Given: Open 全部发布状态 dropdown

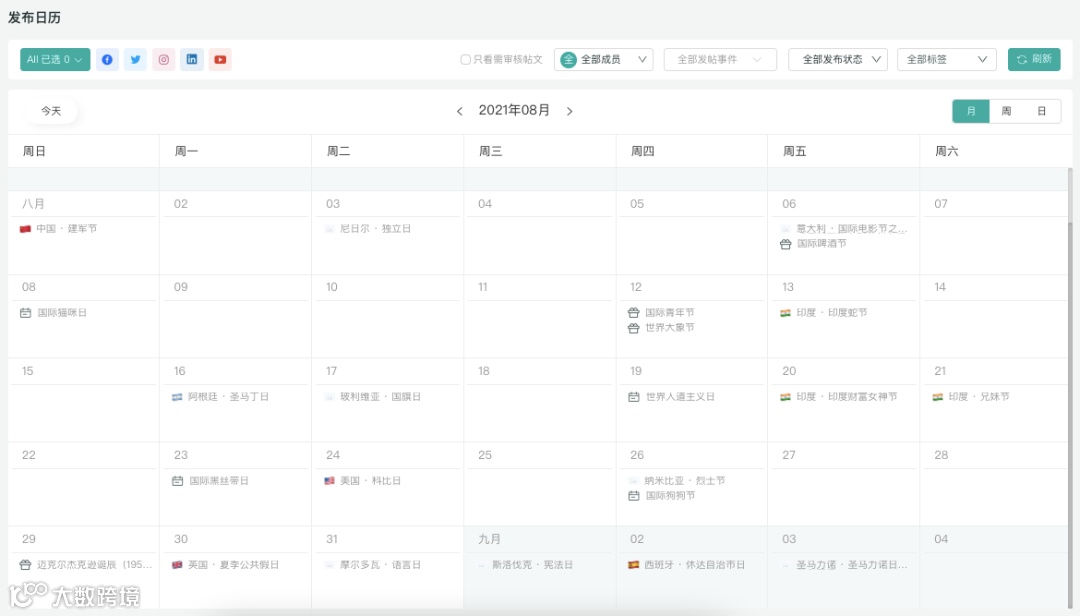Looking at the screenshot, I should (x=838, y=60).
